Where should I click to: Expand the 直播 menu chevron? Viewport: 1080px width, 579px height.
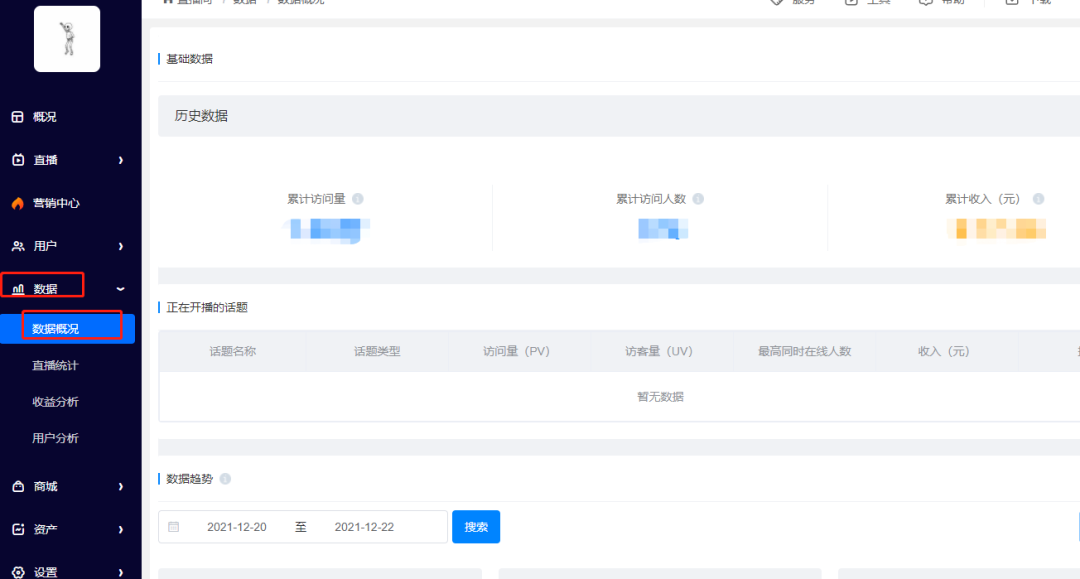tap(120, 160)
